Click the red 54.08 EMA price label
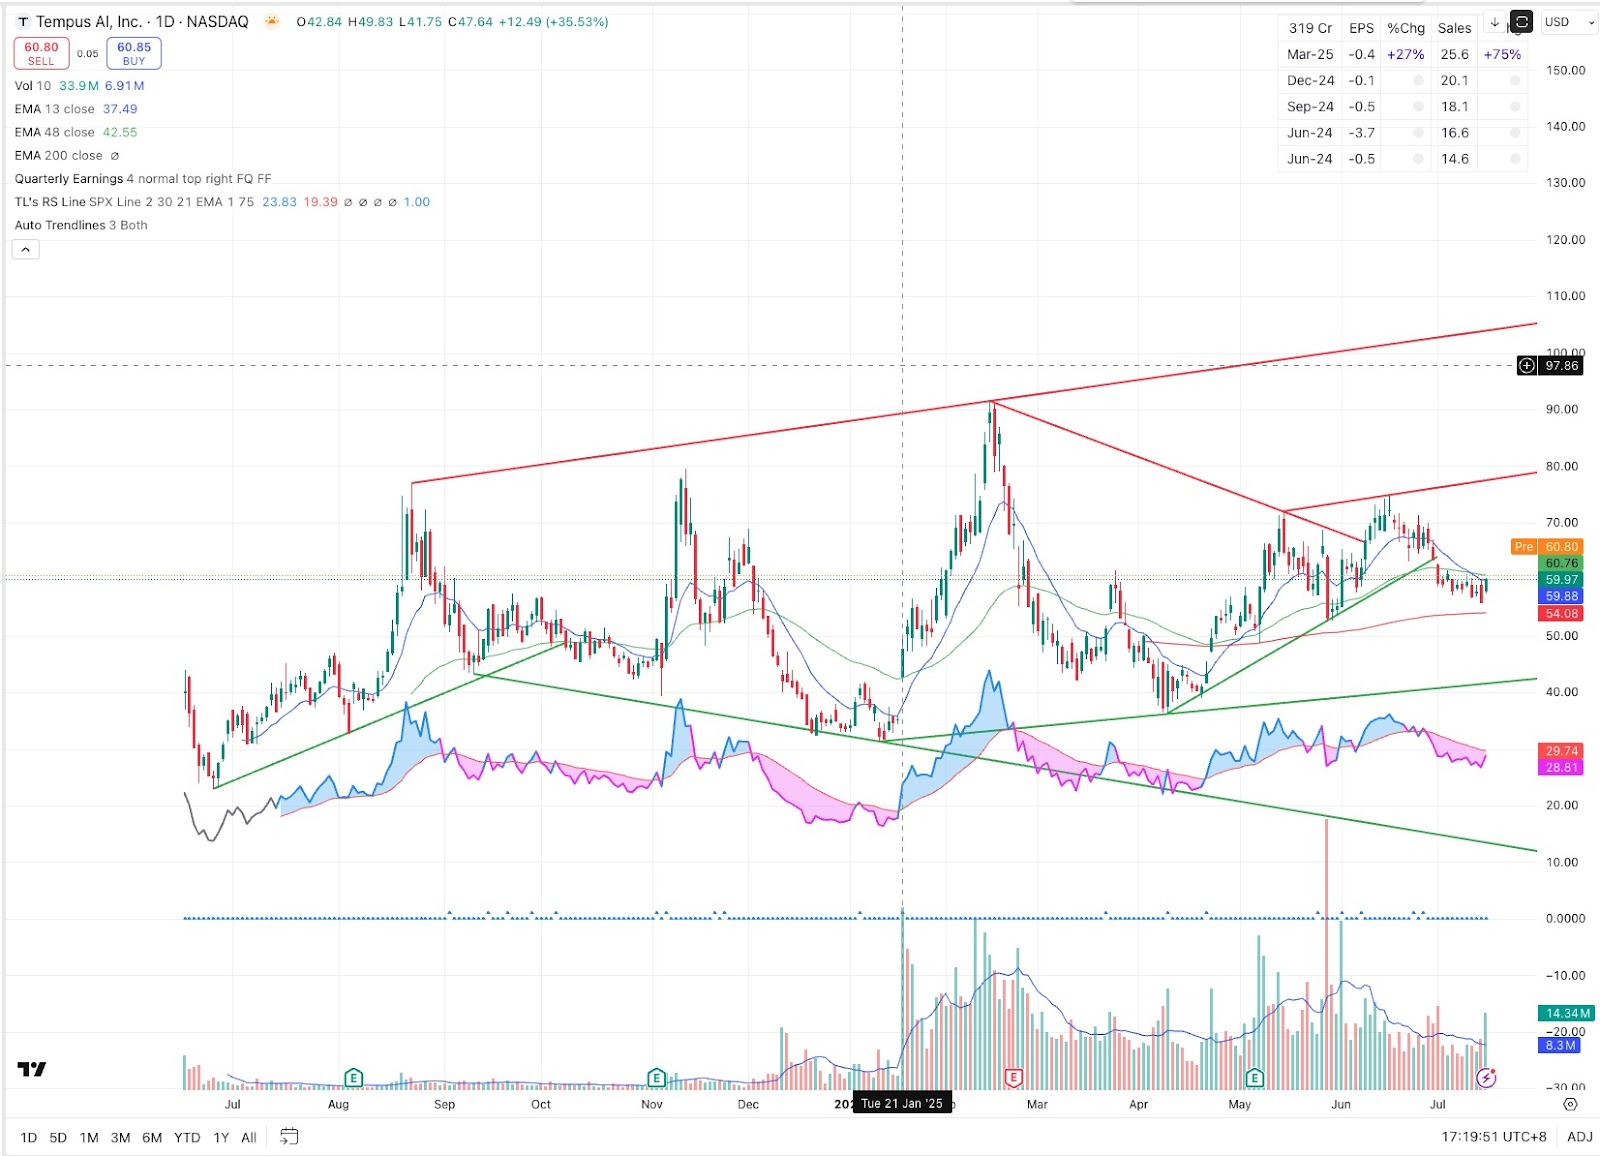 pos(1561,613)
